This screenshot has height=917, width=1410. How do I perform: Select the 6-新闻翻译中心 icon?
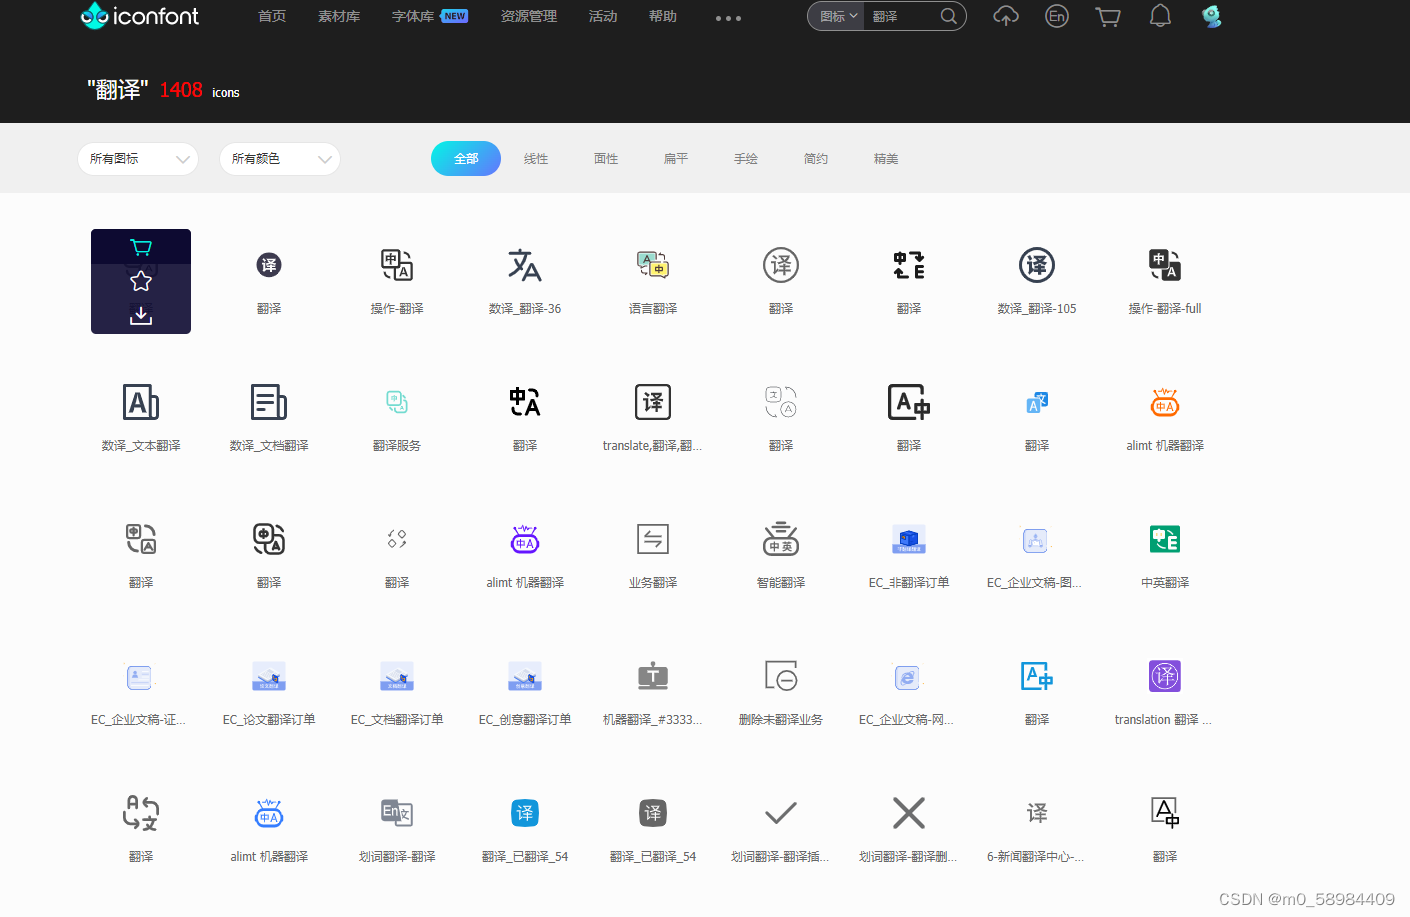pos(1037,813)
